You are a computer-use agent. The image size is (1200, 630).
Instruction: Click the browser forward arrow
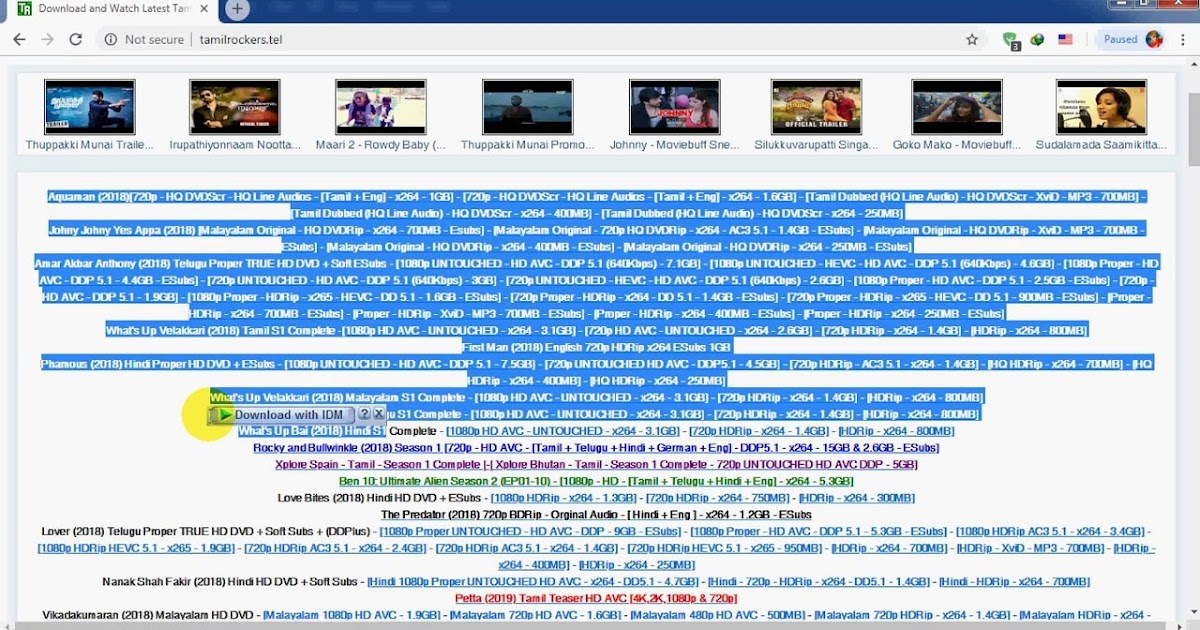(47, 39)
